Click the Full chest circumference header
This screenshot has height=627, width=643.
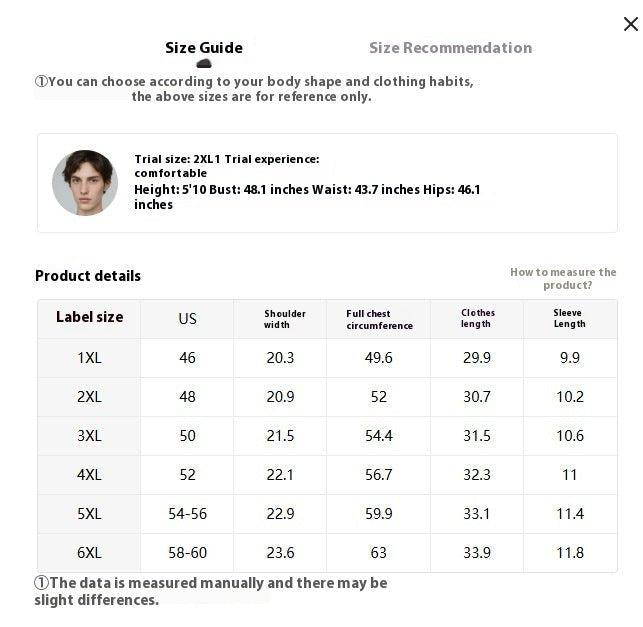[x=379, y=319]
